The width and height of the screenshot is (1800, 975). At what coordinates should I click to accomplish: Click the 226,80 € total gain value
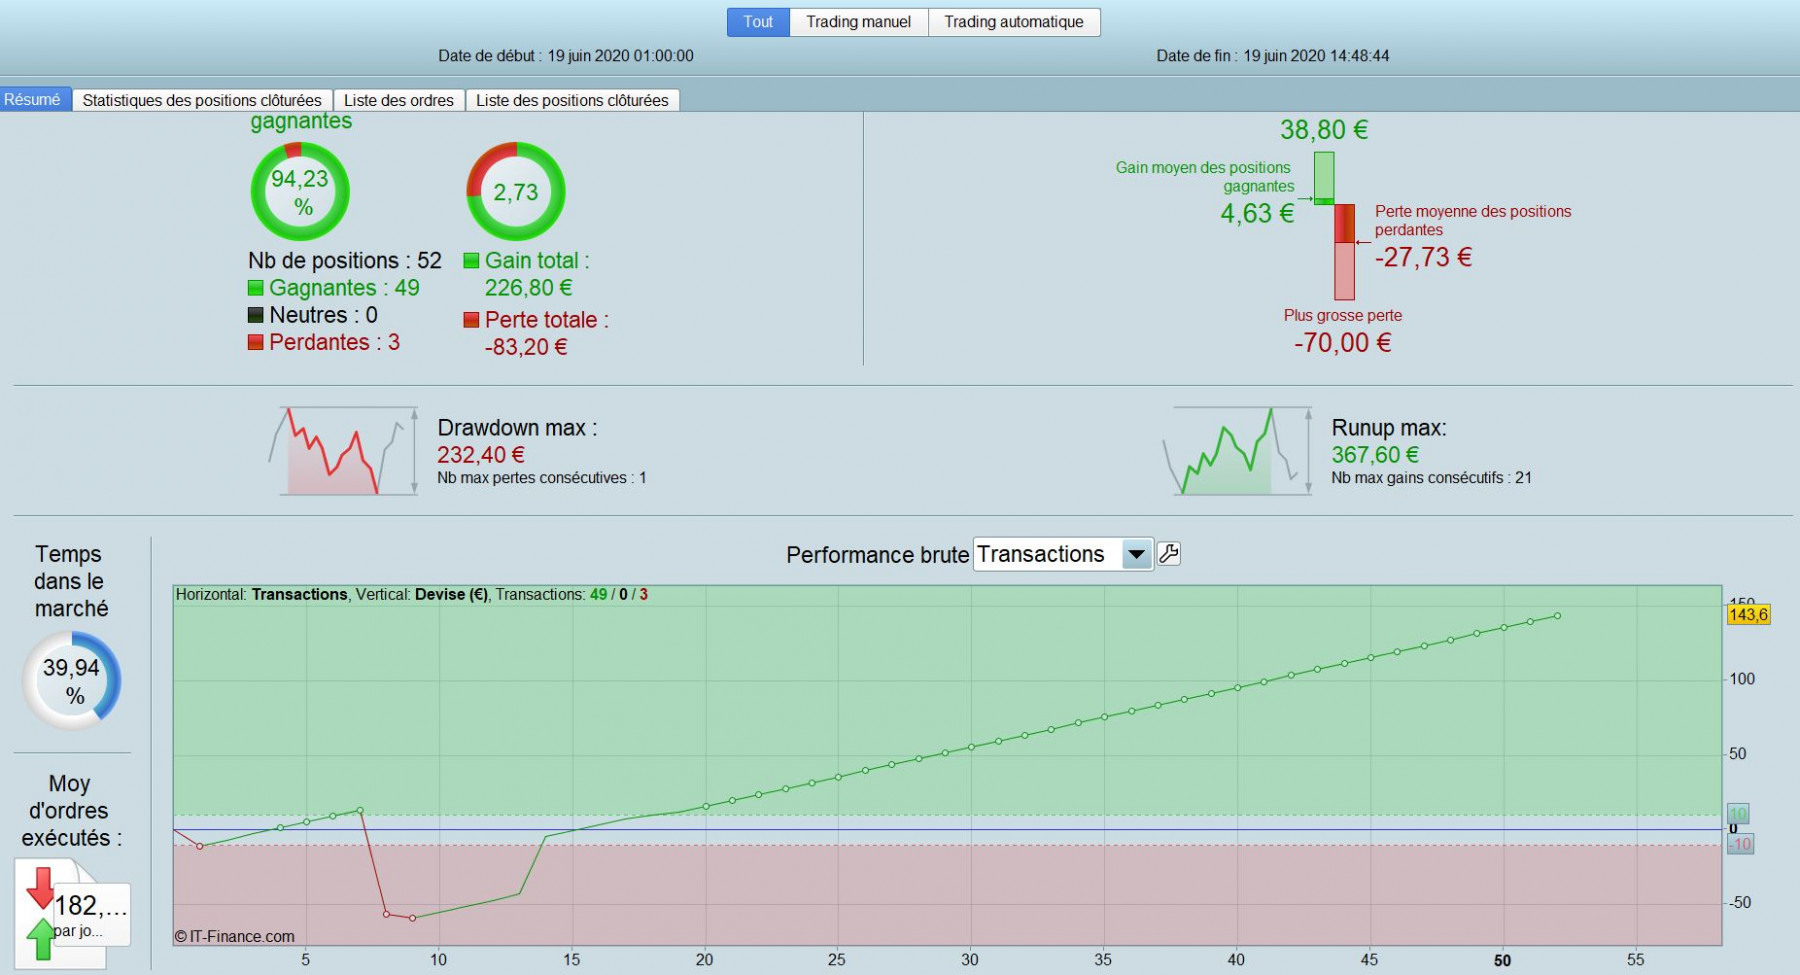pos(529,288)
